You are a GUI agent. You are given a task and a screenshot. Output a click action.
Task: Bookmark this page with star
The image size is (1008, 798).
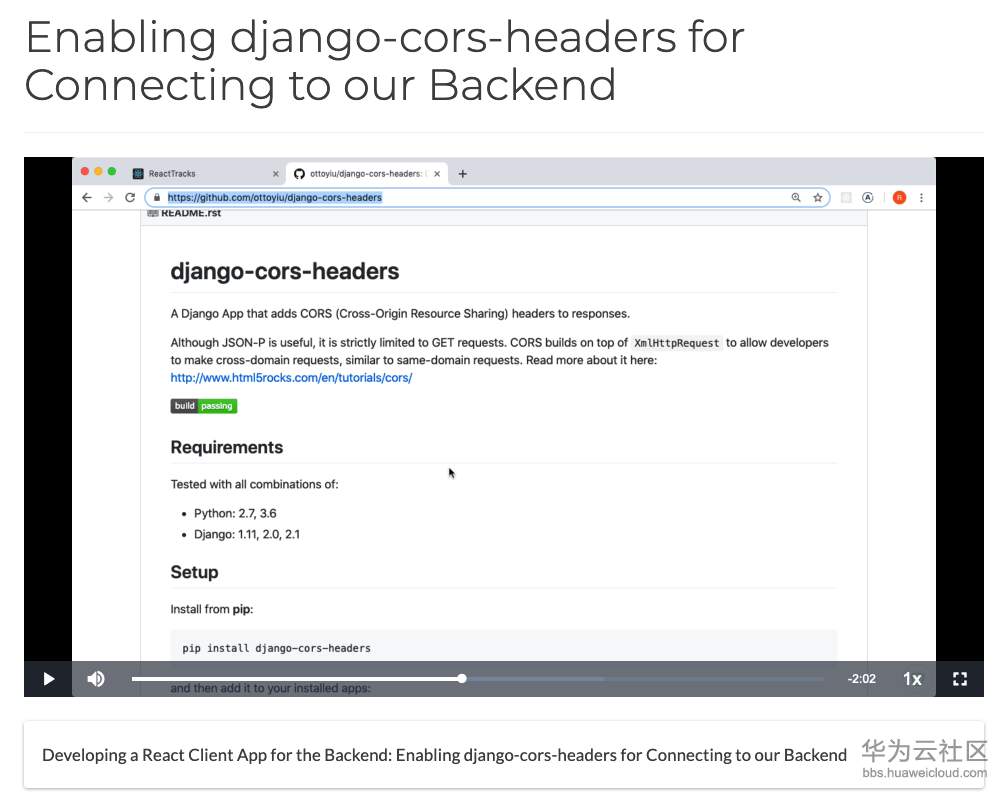tap(817, 197)
